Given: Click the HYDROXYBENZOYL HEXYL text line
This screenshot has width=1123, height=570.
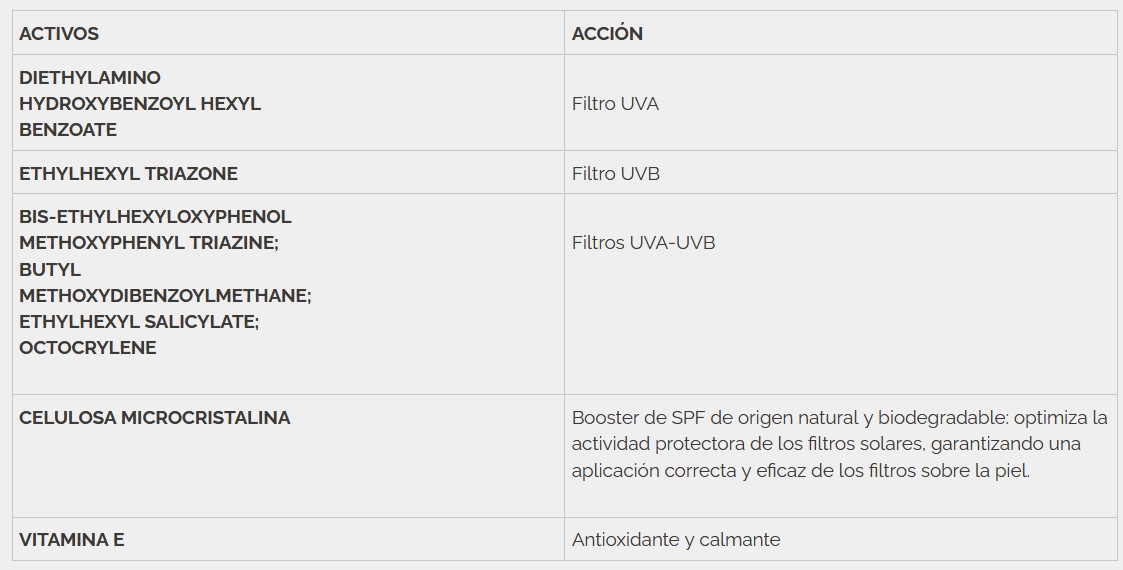Looking at the screenshot, I should [140, 103].
